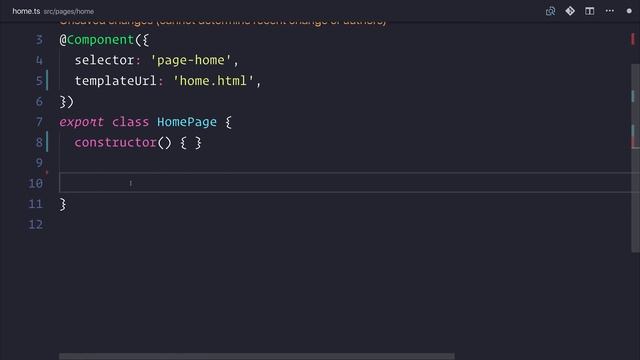Click line number 12 in gutter
The height and width of the screenshot is (360, 640).
(36, 224)
